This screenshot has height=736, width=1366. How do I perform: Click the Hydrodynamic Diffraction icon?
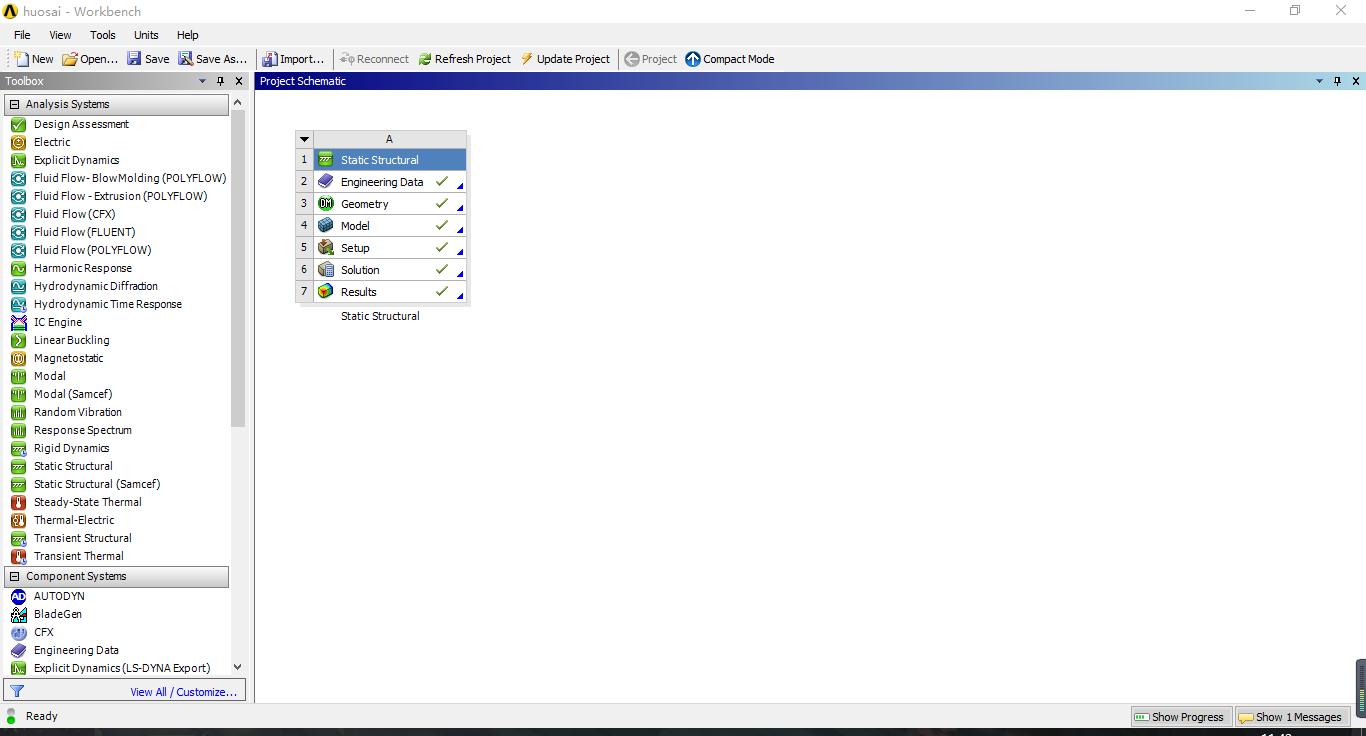point(18,286)
